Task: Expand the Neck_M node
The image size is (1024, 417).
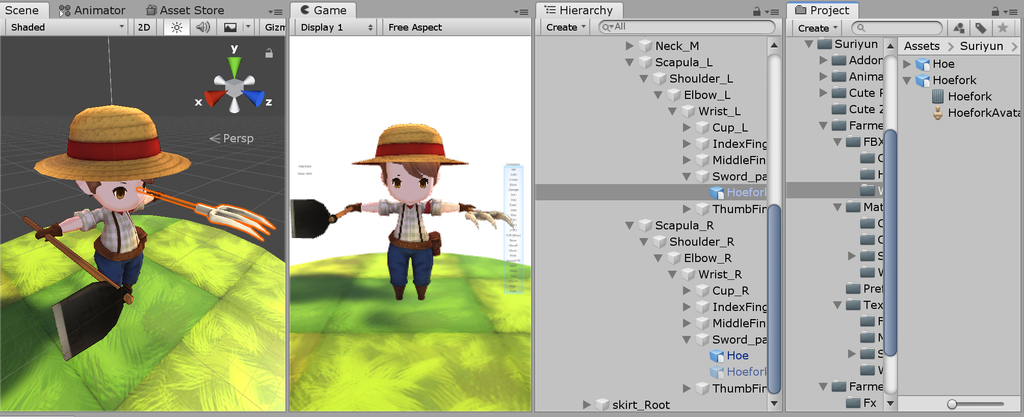Action: 630,46
